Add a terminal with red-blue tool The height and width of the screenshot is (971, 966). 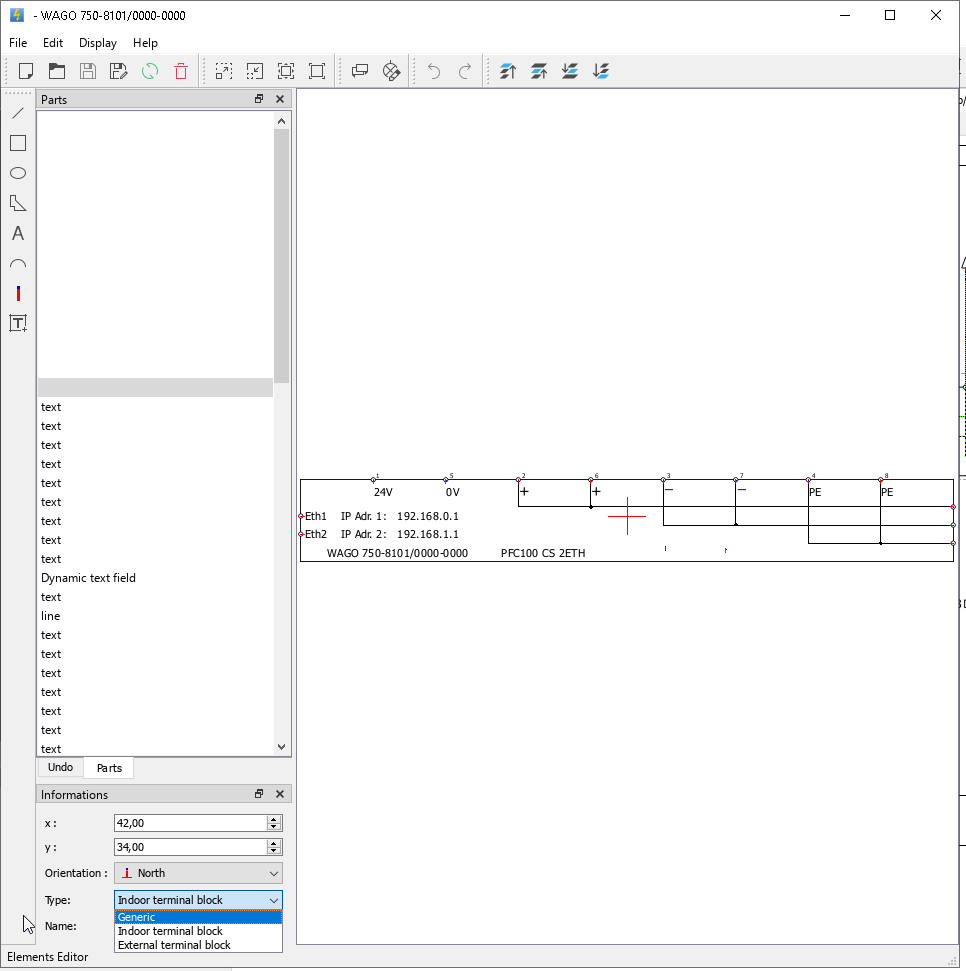(x=18, y=294)
